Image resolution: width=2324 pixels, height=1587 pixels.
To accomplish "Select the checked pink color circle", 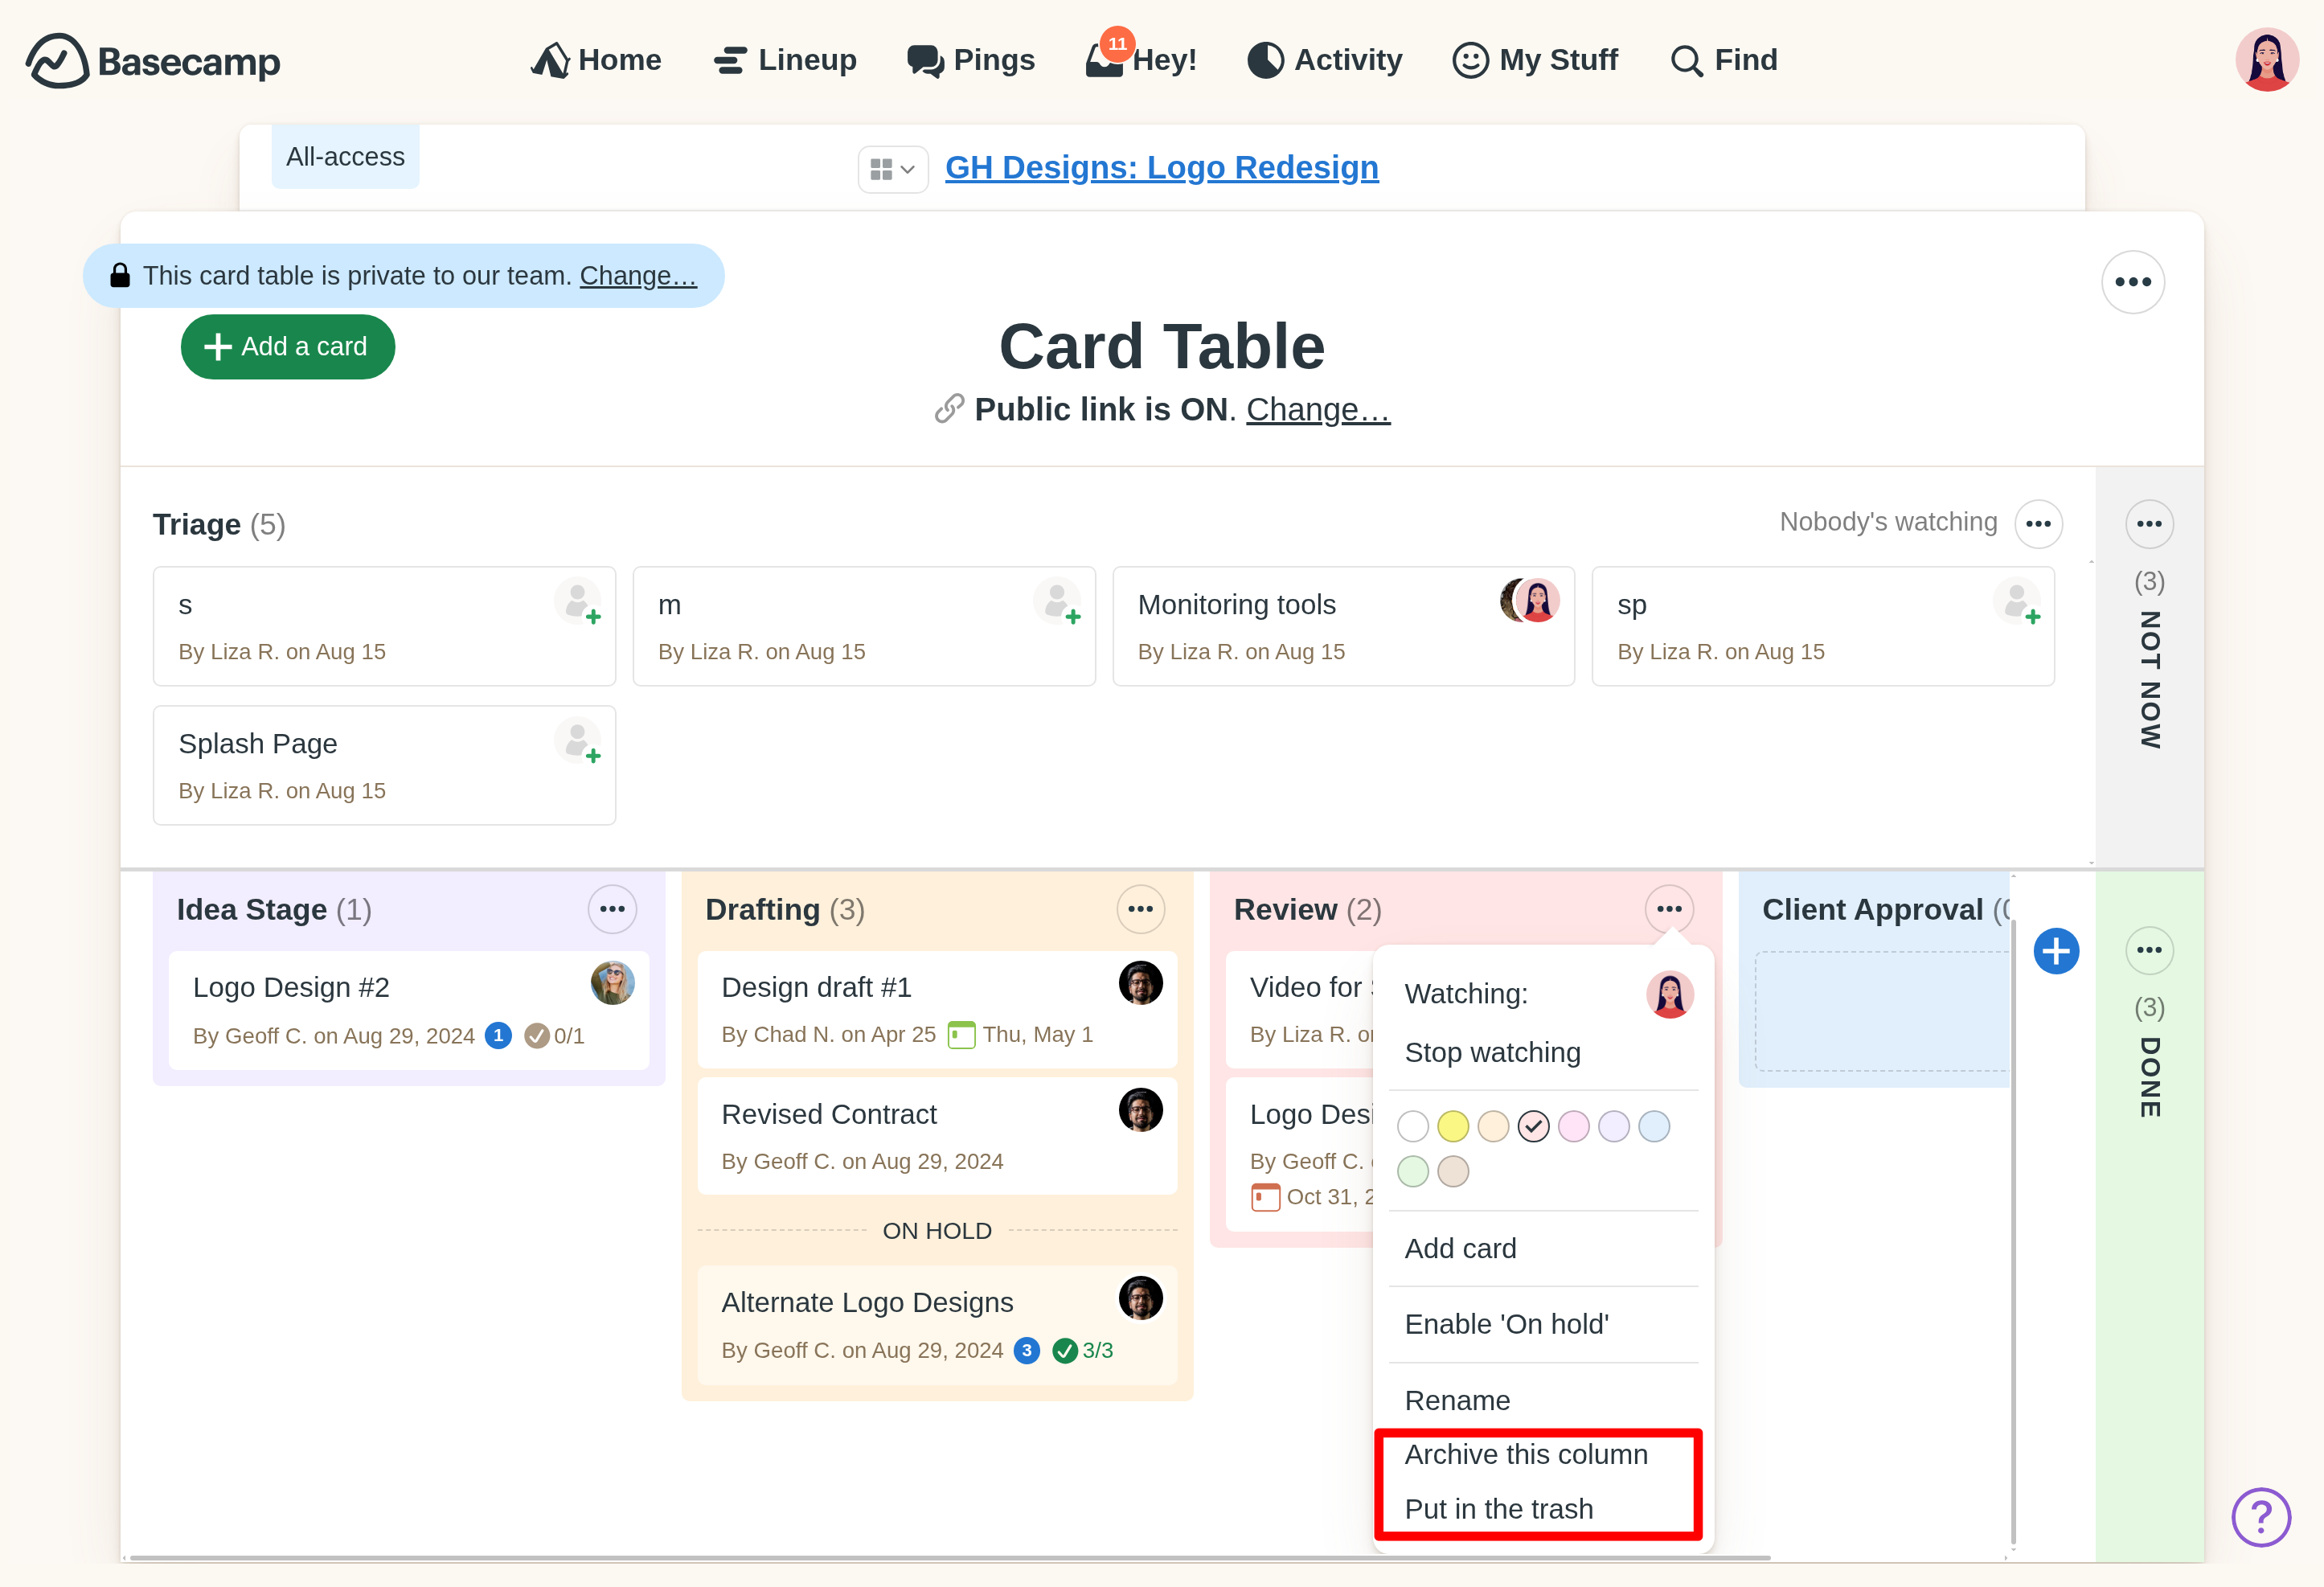I will coord(1533,1127).
